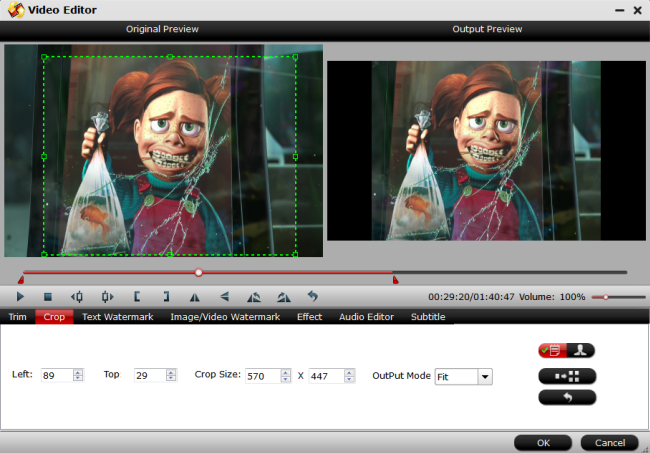Click the left-middle crop handle

pyautogui.click(x=44, y=157)
